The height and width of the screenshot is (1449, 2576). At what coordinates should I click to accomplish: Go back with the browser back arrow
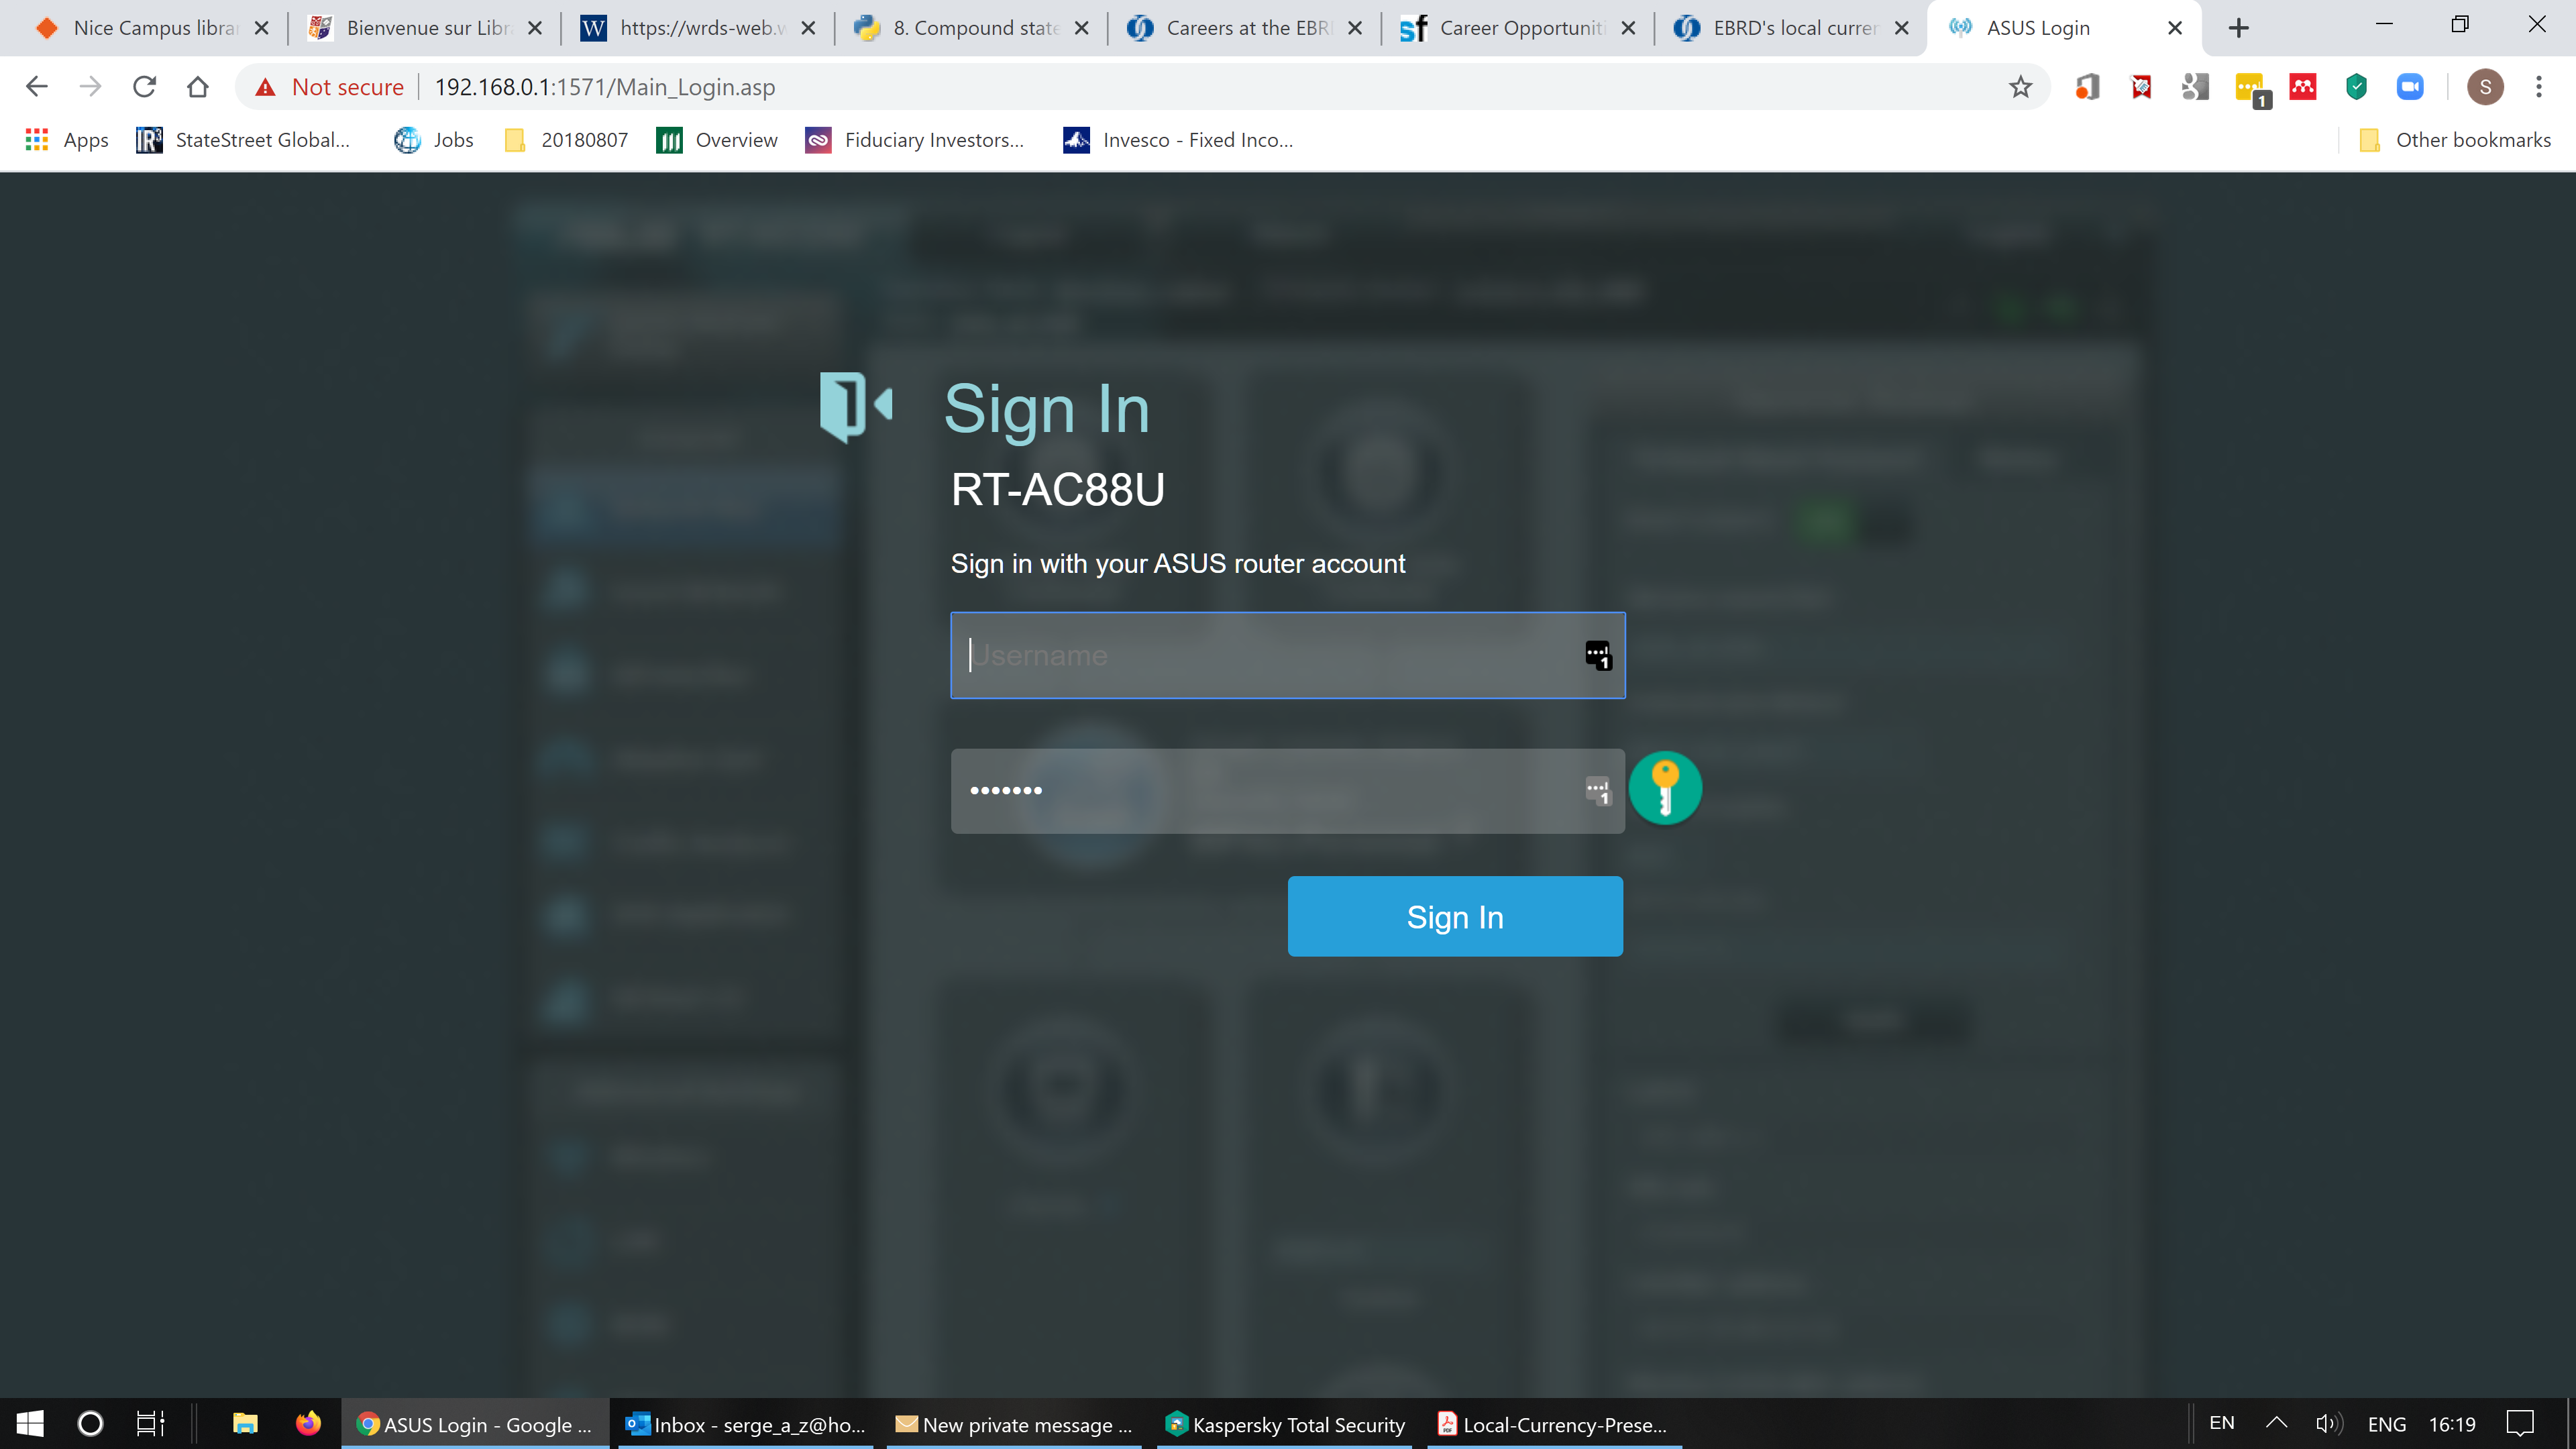coord(37,87)
